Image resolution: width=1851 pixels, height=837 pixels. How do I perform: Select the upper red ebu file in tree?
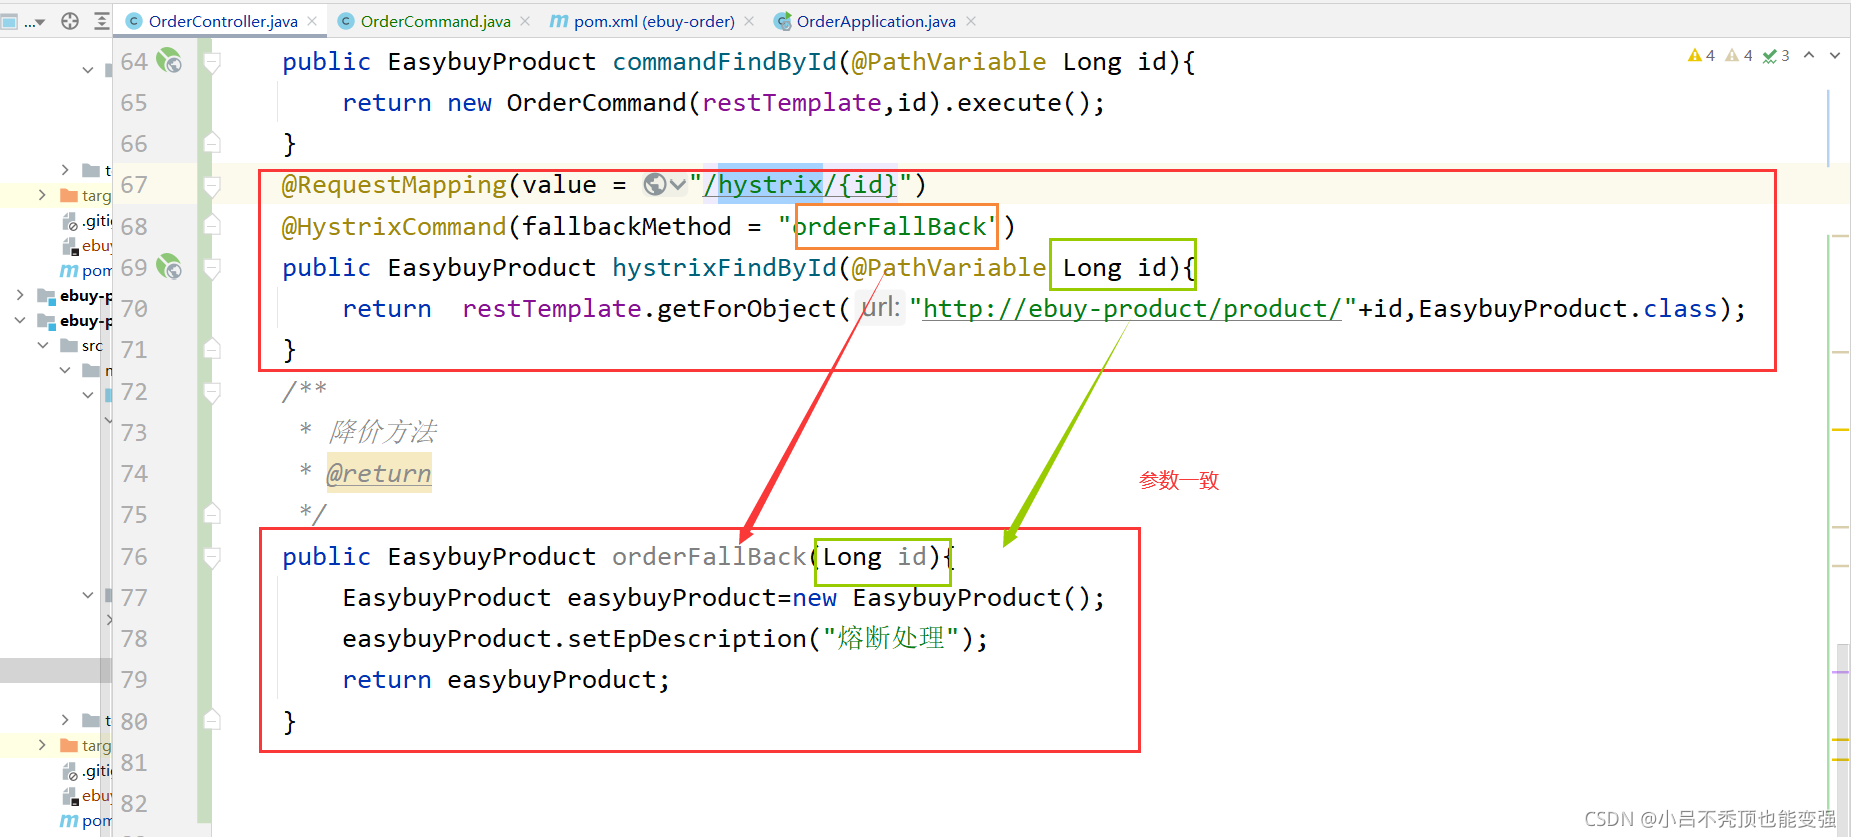tap(87, 246)
